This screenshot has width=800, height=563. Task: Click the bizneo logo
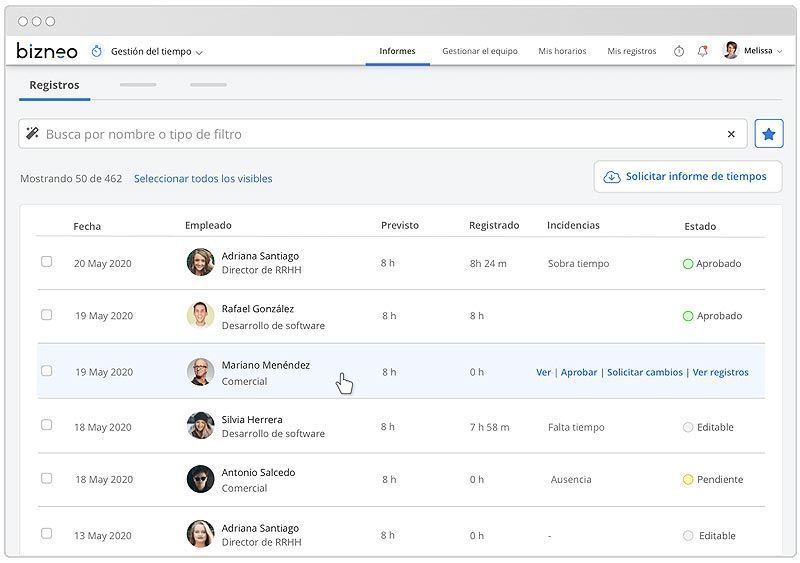(x=47, y=51)
